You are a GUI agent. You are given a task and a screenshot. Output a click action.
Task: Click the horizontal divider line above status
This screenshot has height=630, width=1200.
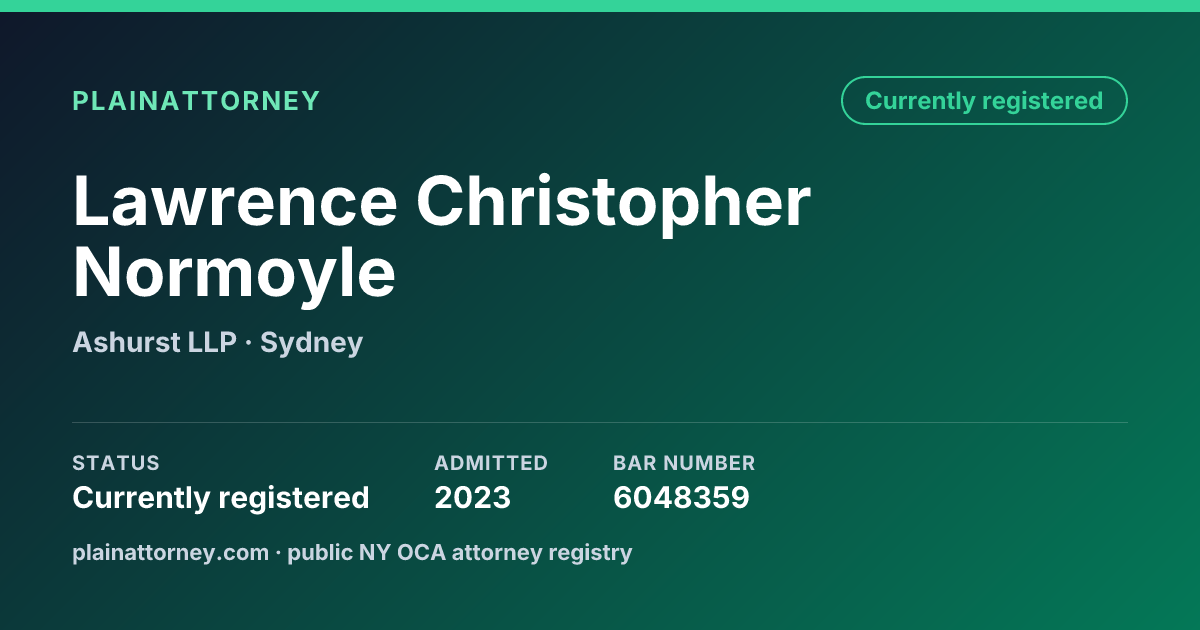600,422
